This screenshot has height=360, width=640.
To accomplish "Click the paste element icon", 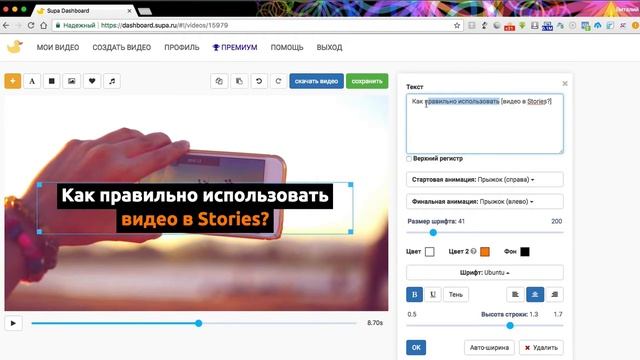I will pos(239,81).
